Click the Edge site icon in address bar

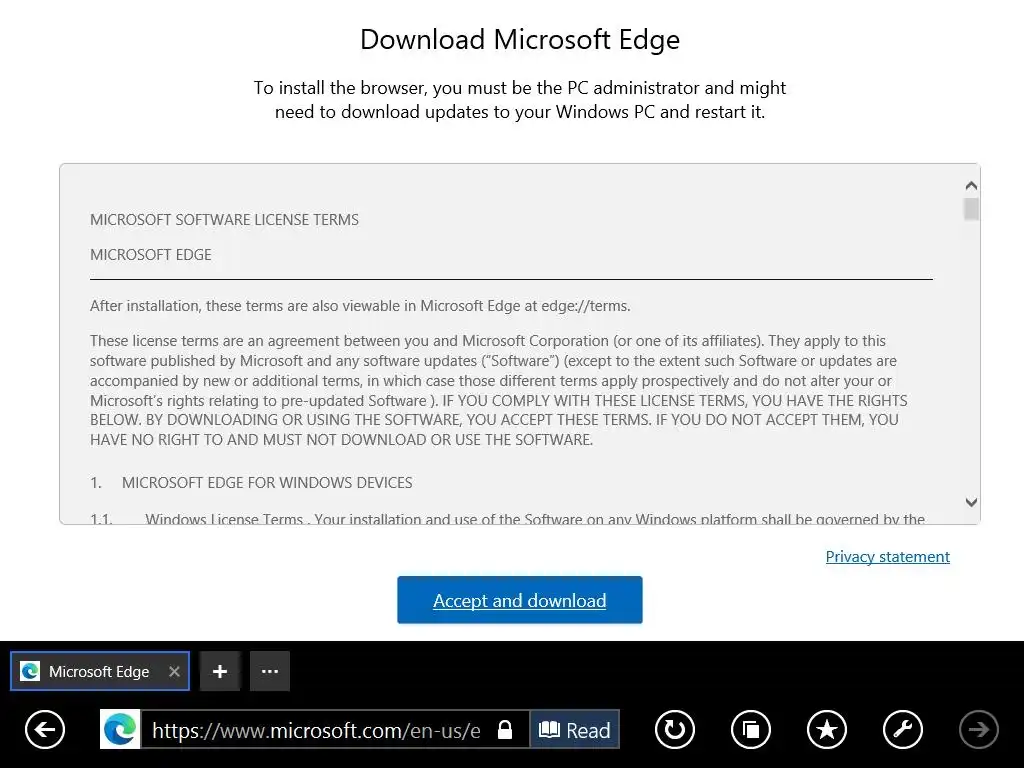click(x=120, y=729)
